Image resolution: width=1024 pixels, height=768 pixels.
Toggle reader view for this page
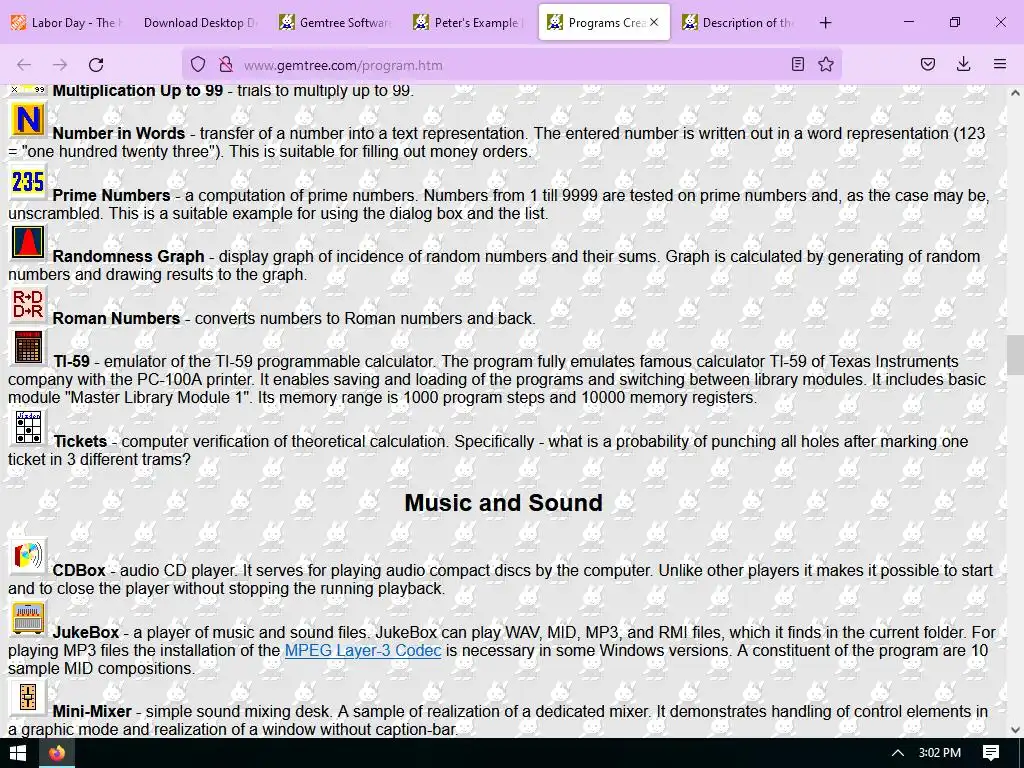797,65
